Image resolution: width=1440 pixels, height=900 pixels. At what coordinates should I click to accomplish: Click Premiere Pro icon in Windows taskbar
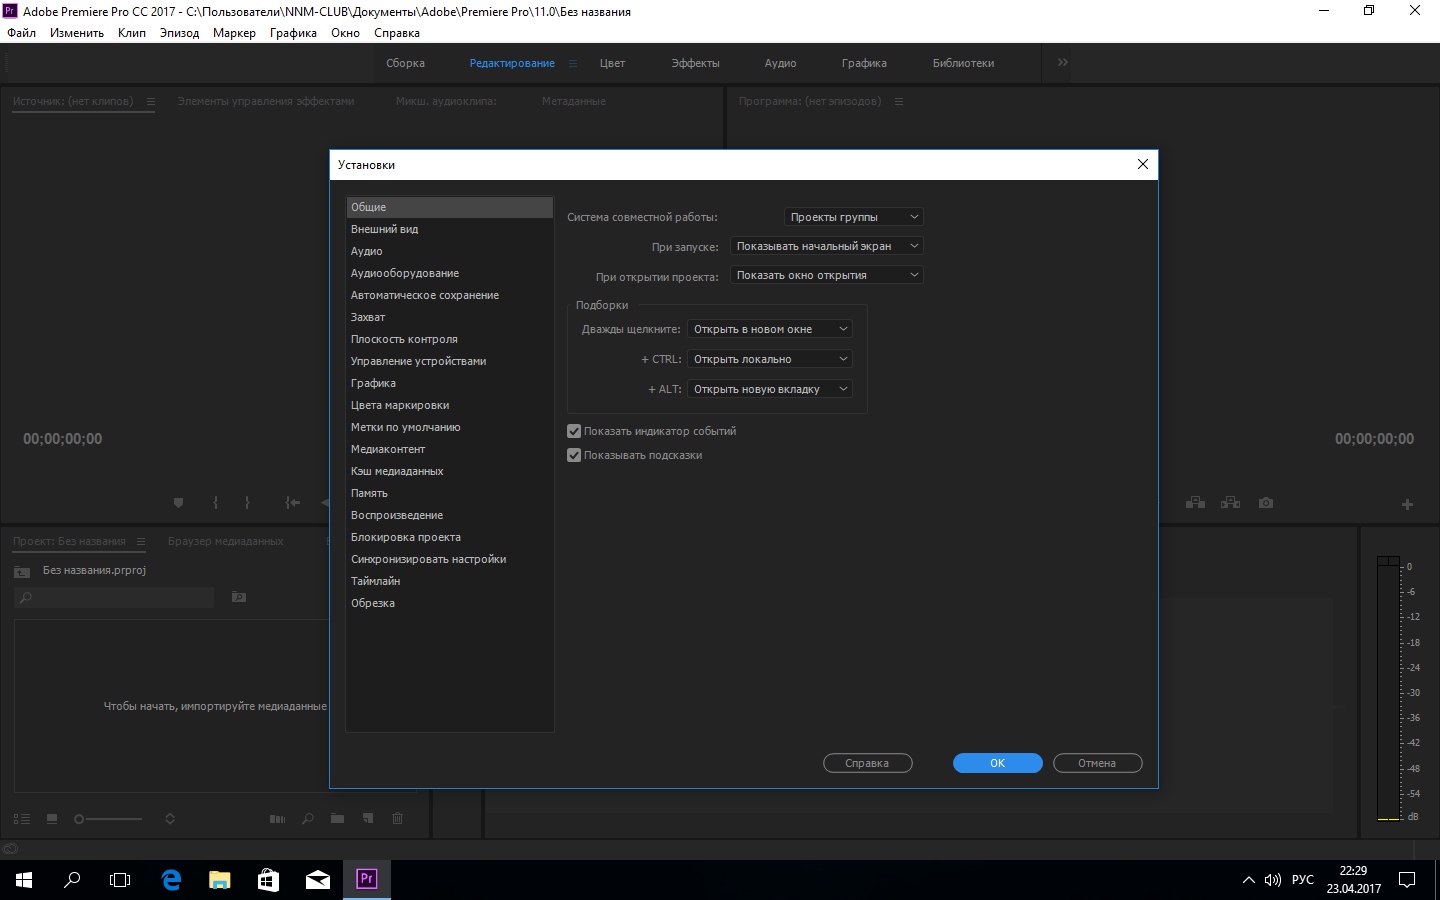367,879
